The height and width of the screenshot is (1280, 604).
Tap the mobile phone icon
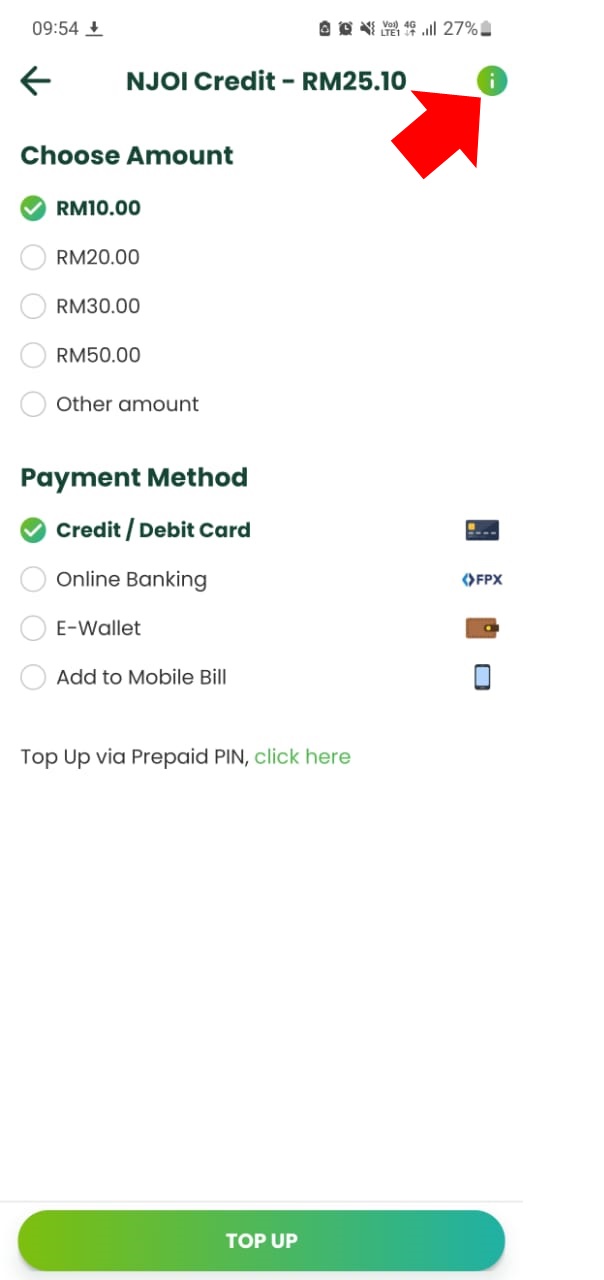pos(482,677)
